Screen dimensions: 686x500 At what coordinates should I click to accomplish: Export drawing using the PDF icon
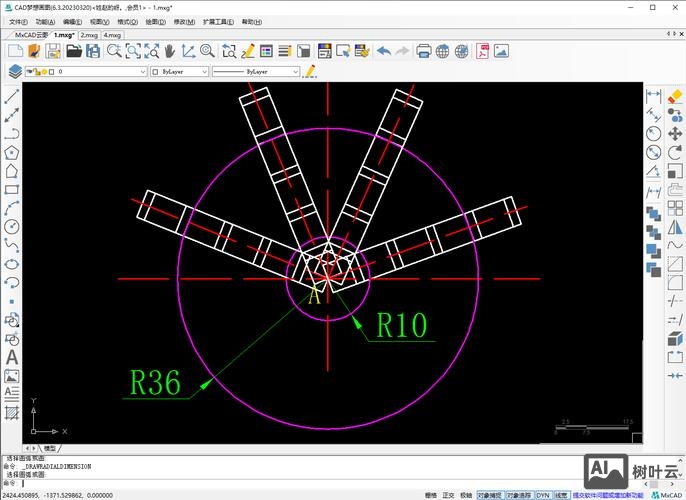[x=482, y=51]
